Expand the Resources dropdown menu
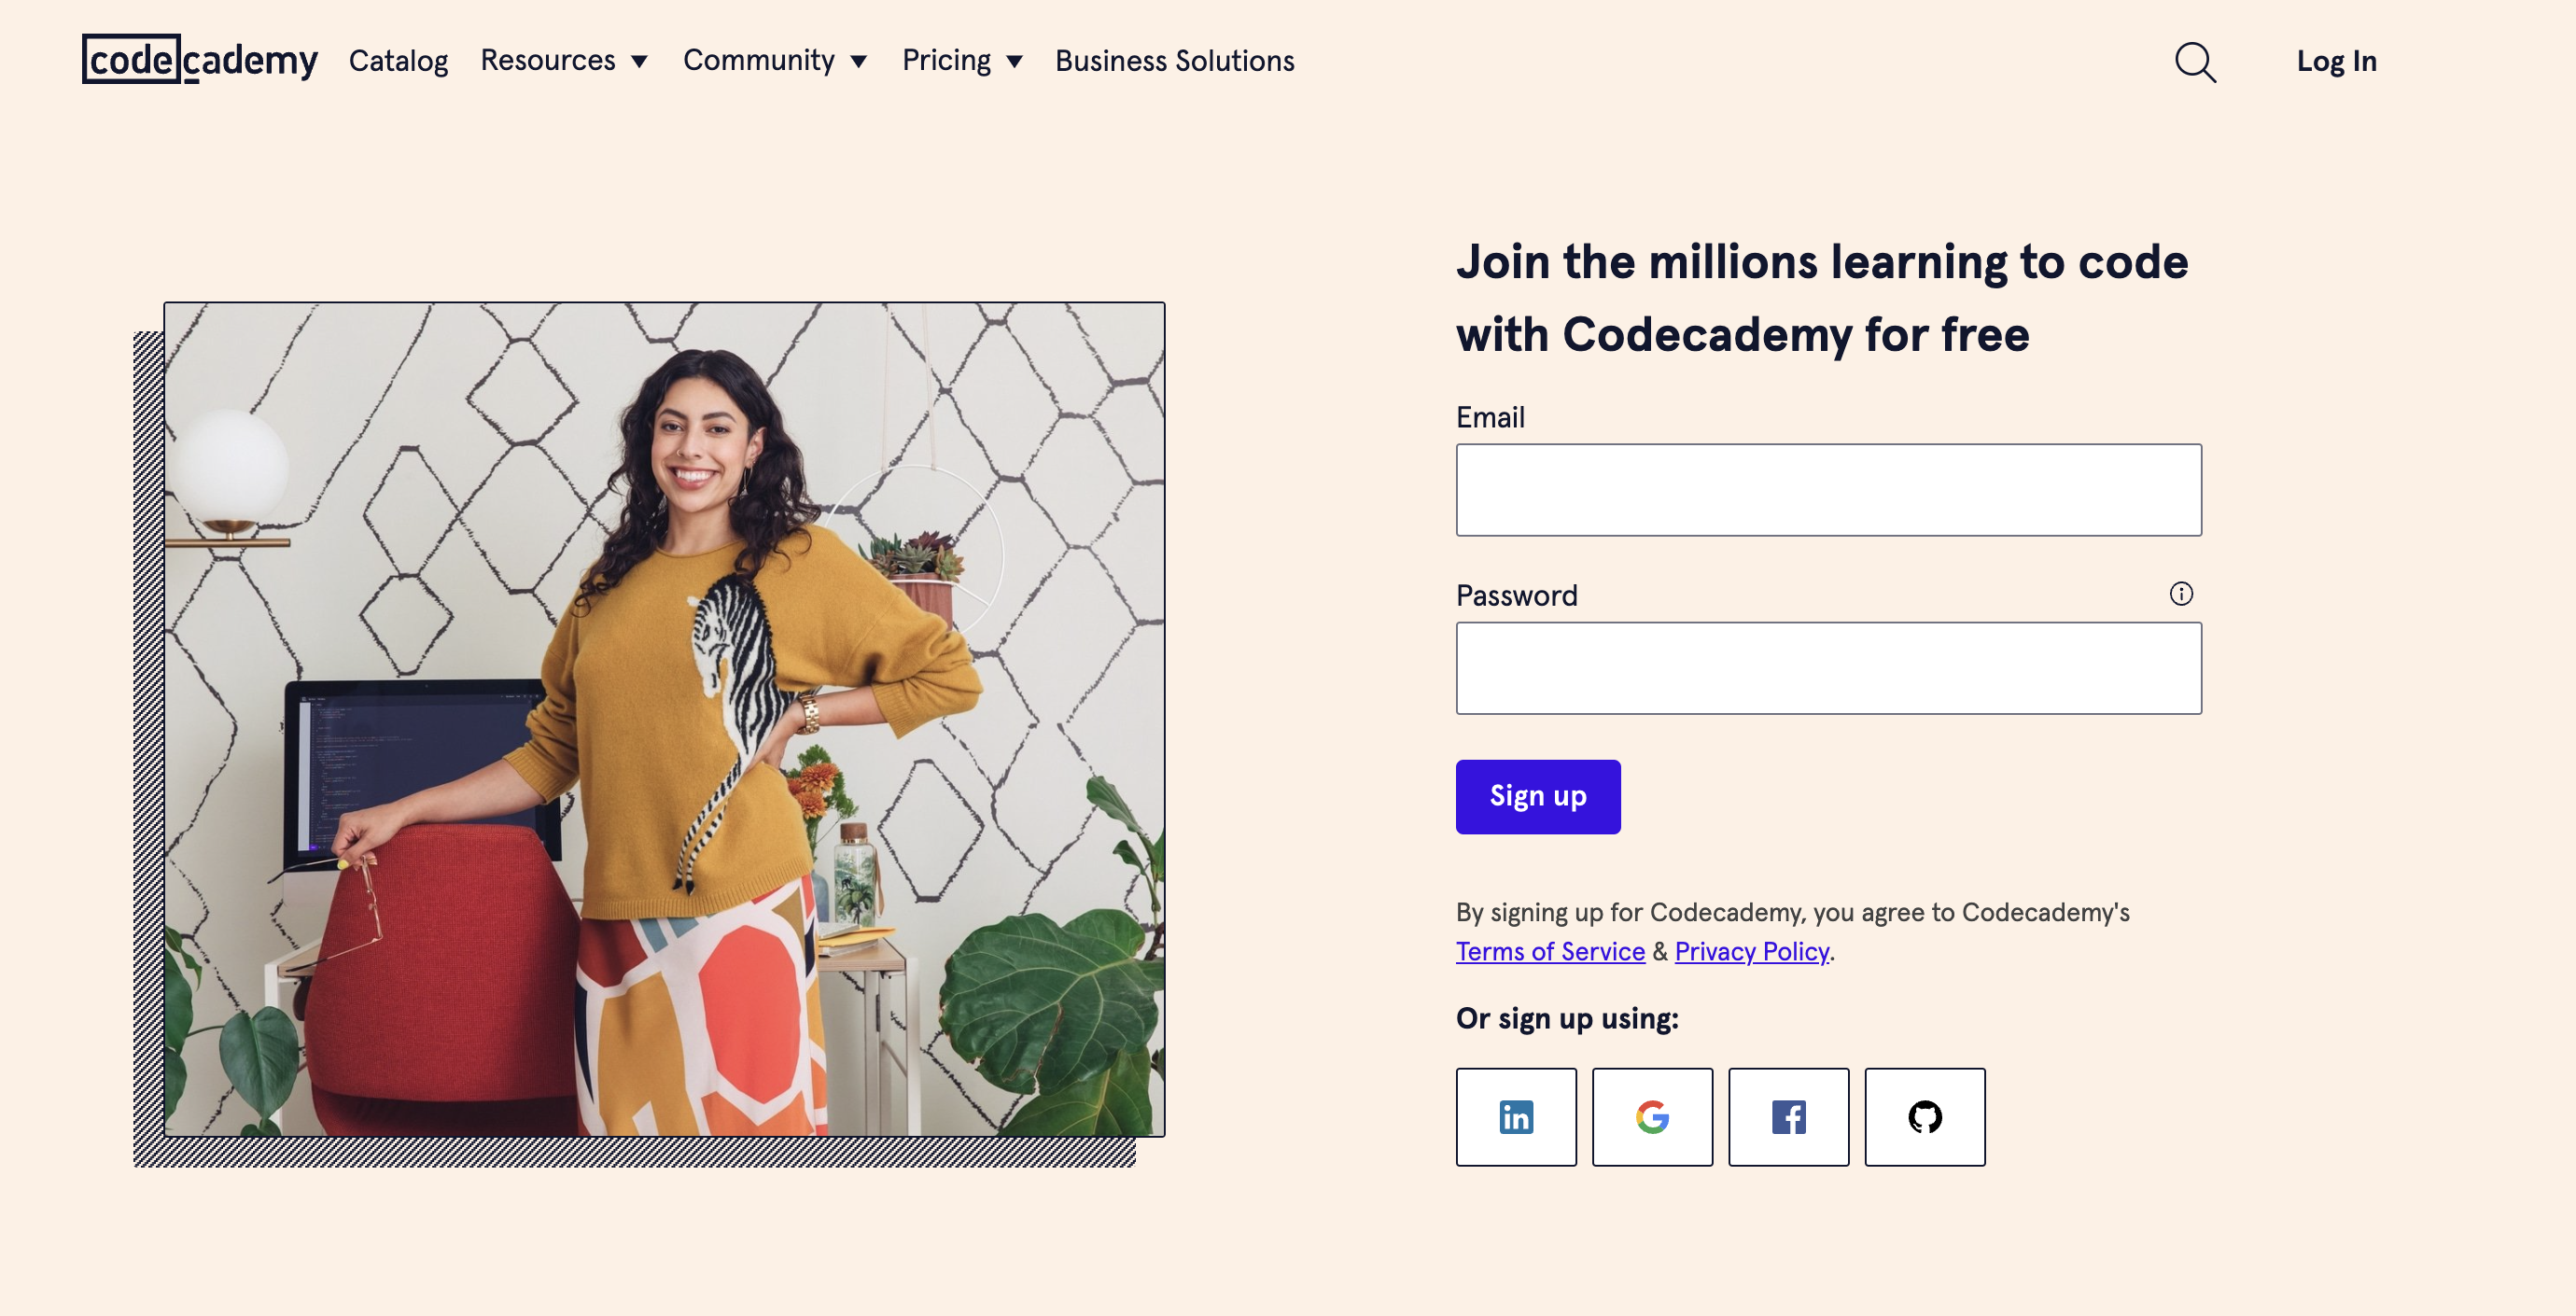Viewport: 2576px width, 1316px height. coord(566,61)
